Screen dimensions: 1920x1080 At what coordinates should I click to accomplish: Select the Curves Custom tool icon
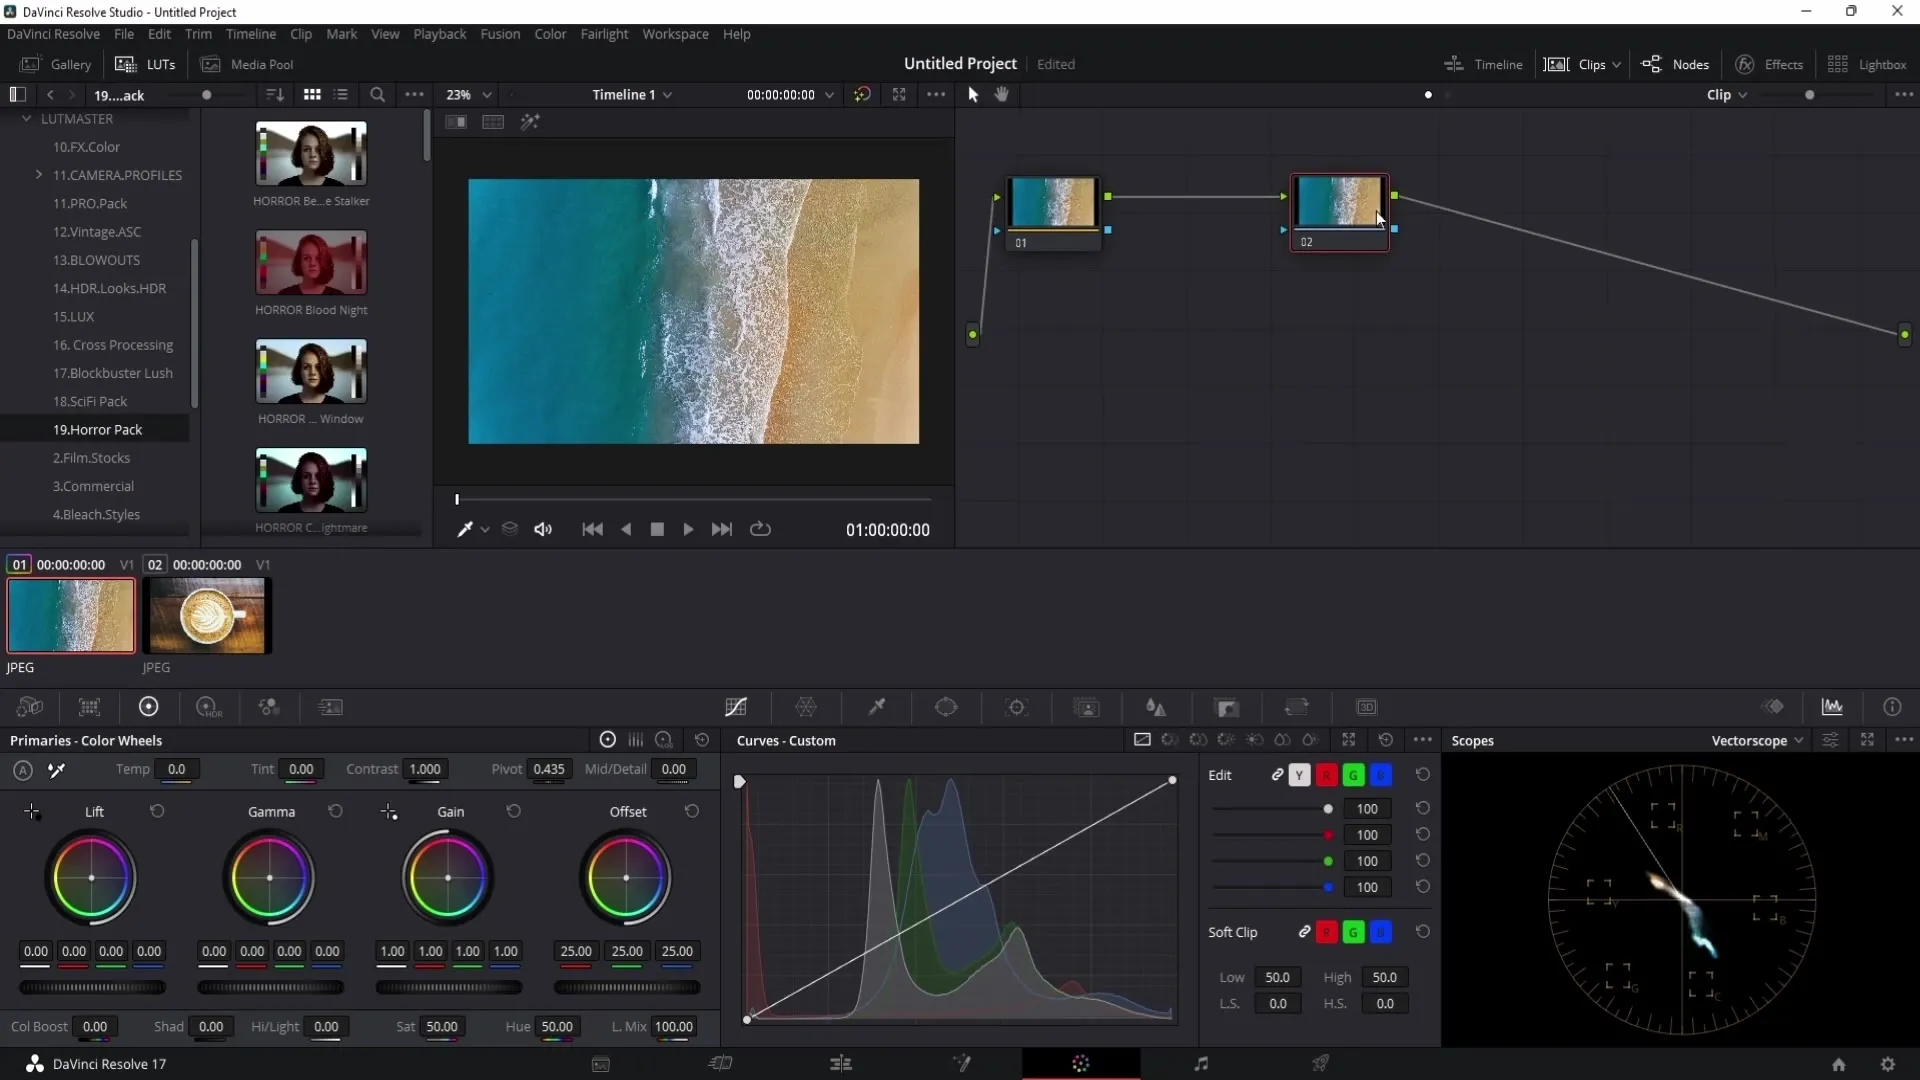[737, 707]
